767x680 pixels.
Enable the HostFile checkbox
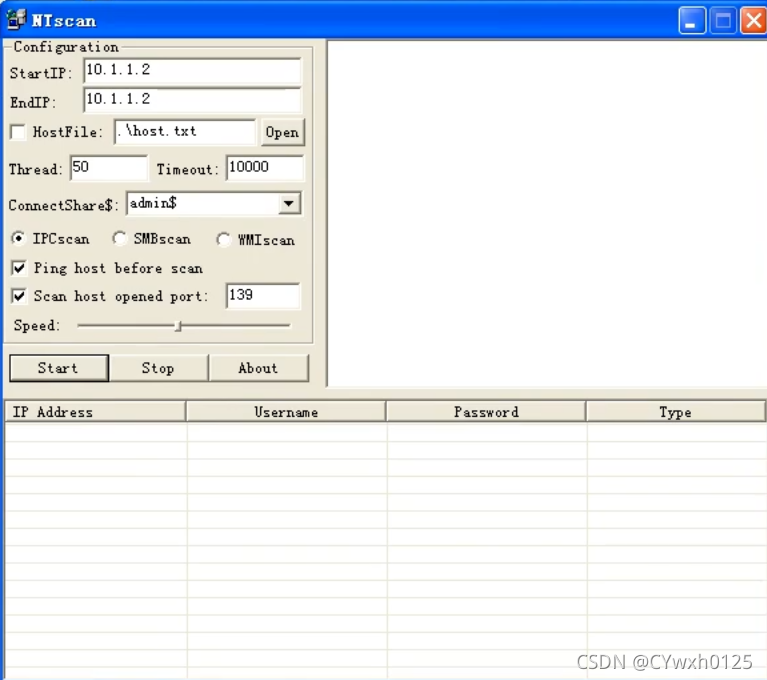[x=18, y=132]
